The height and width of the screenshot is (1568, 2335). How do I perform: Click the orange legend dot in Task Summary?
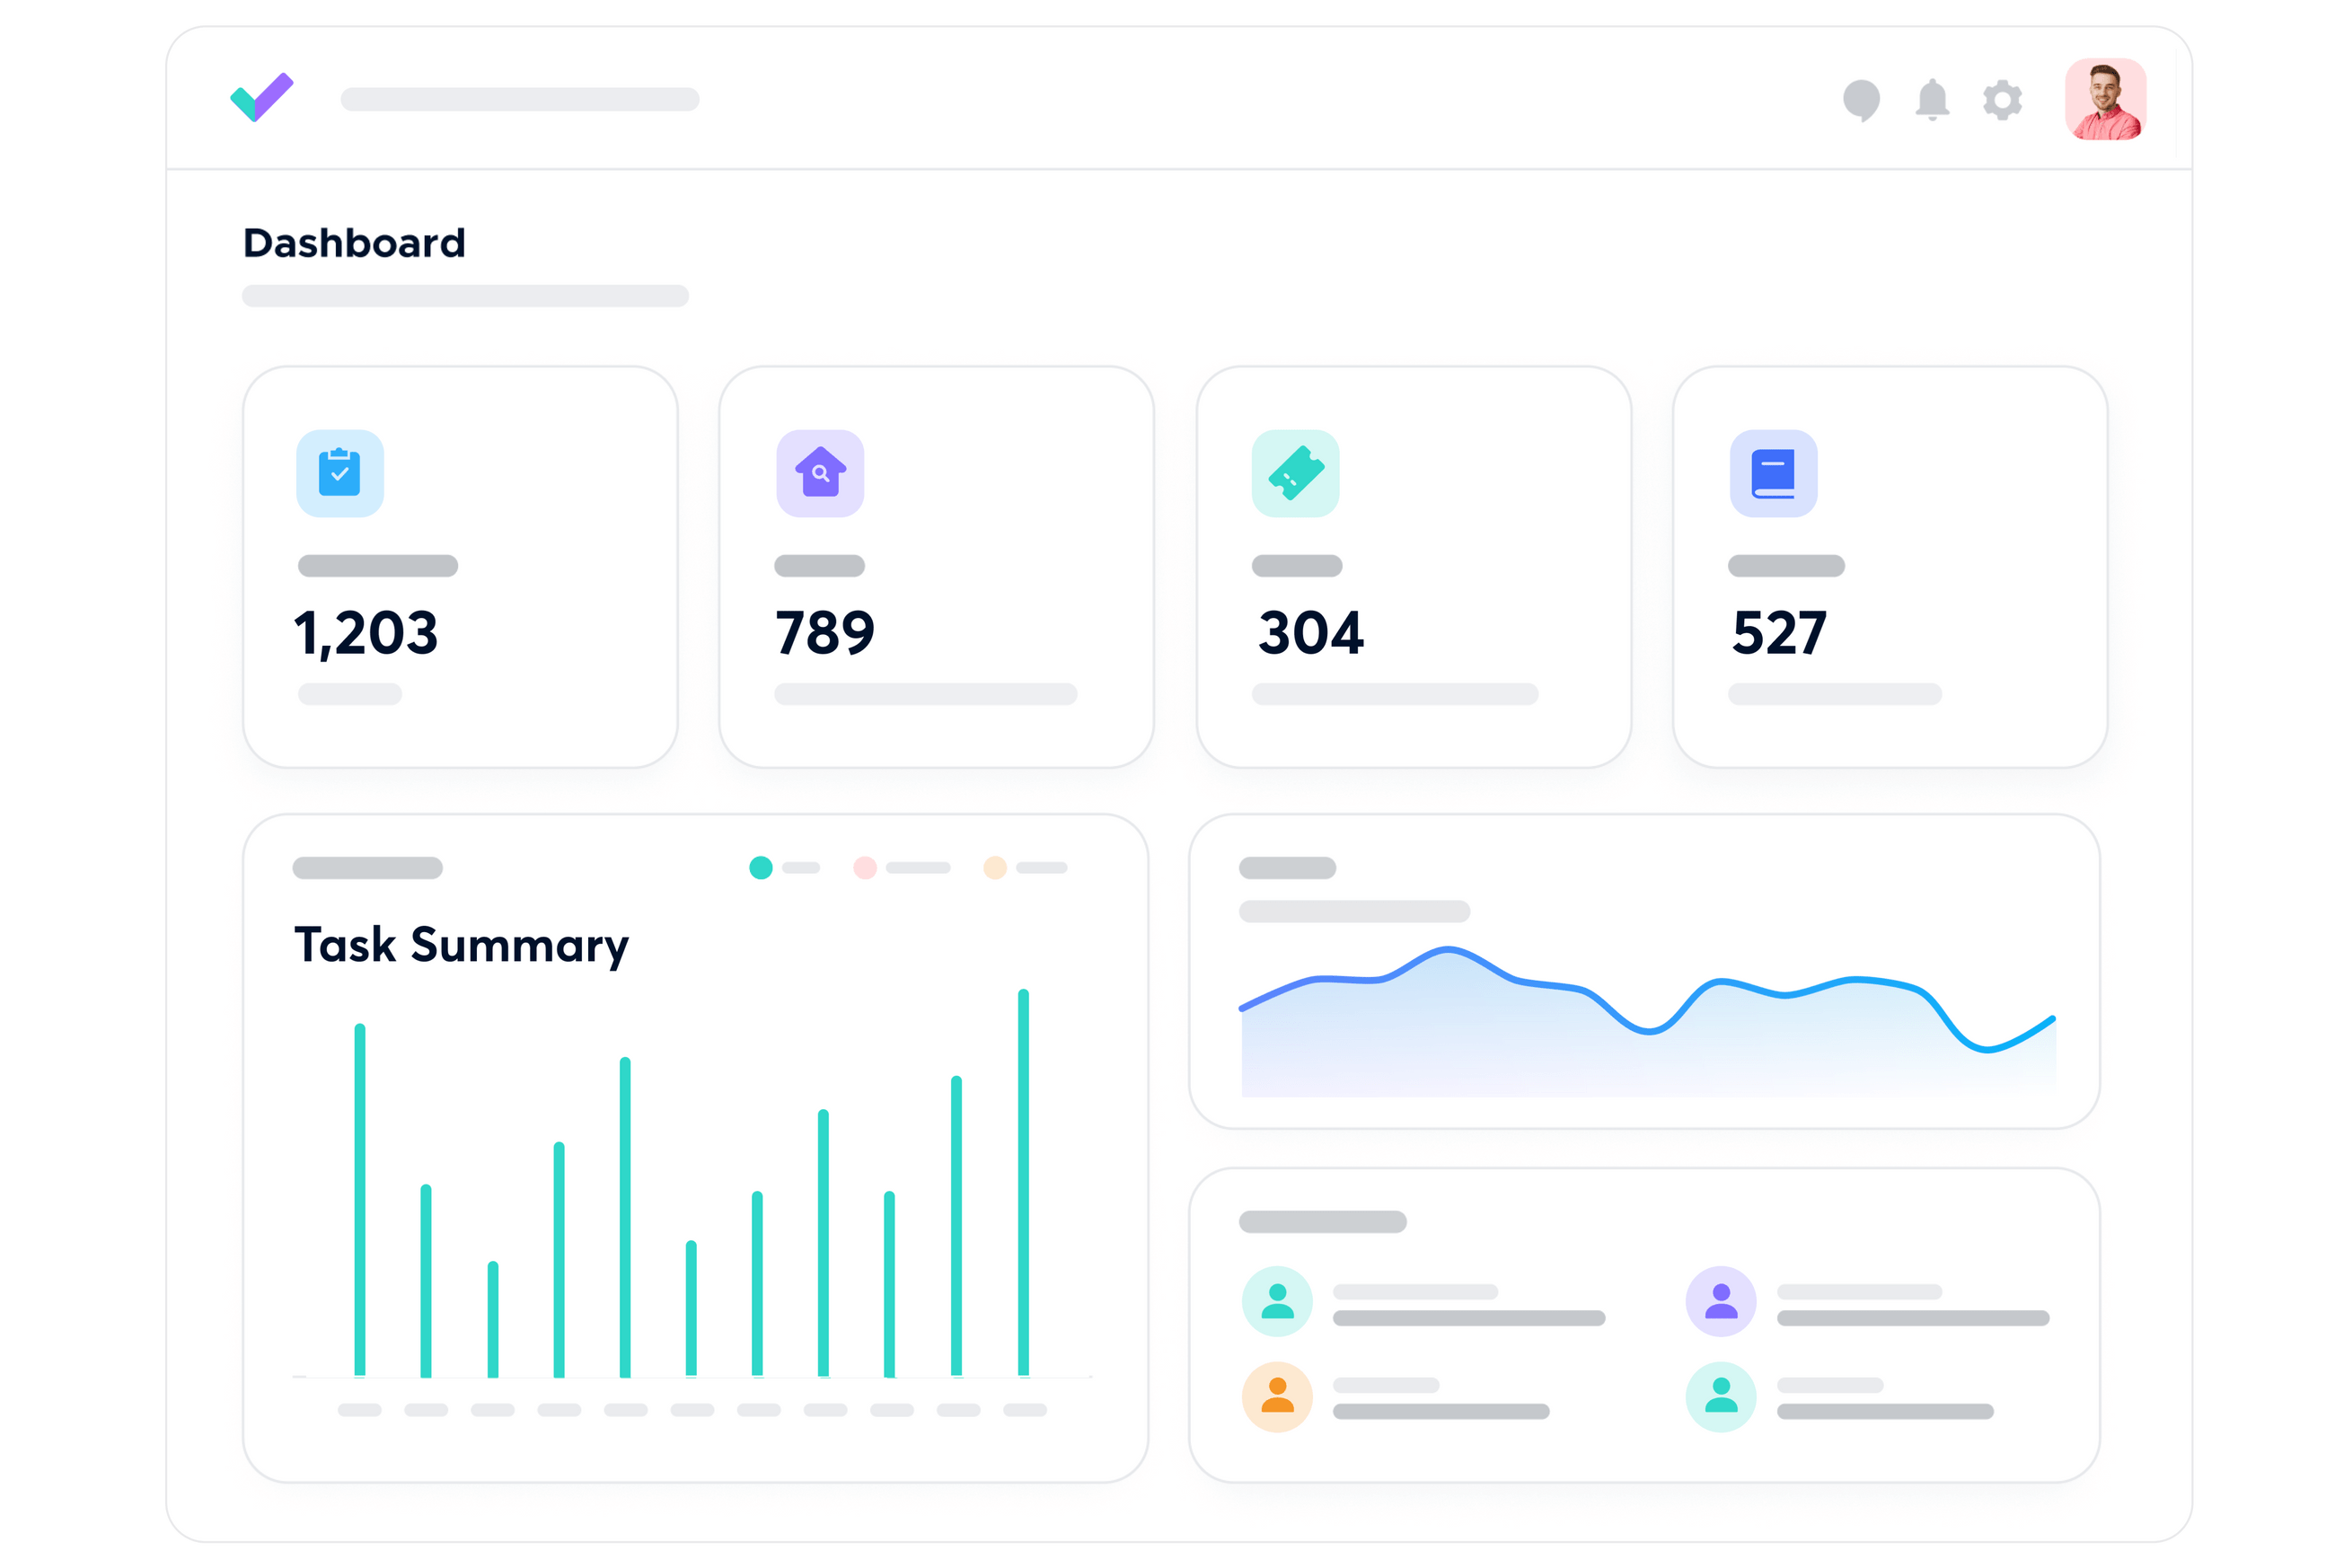pyautogui.click(x=995, y=867)
